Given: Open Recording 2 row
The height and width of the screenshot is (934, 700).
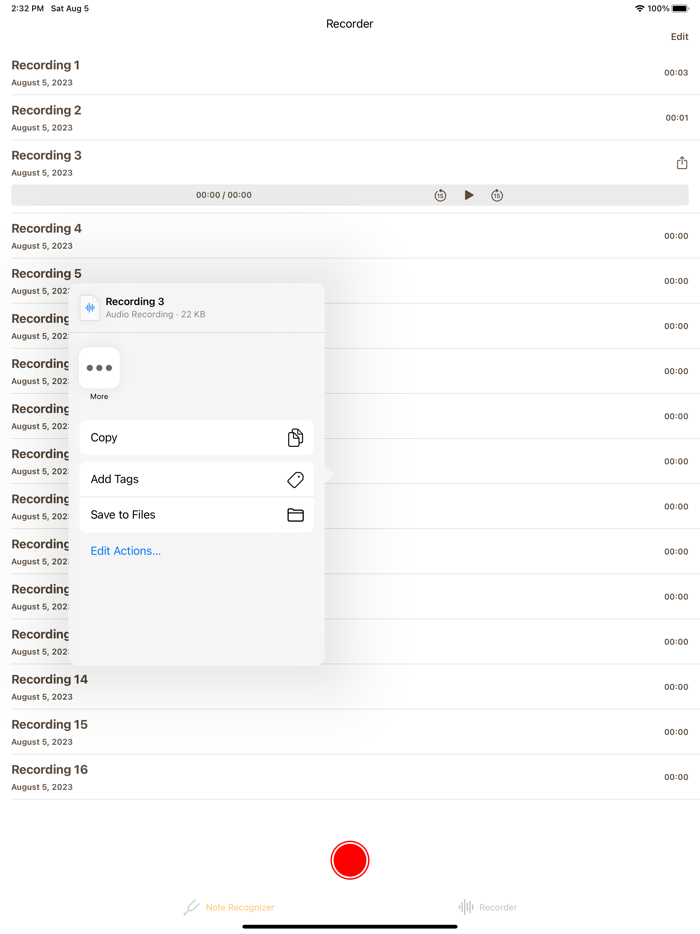Looking at the screenshot, I should click(x=350, y=118).
